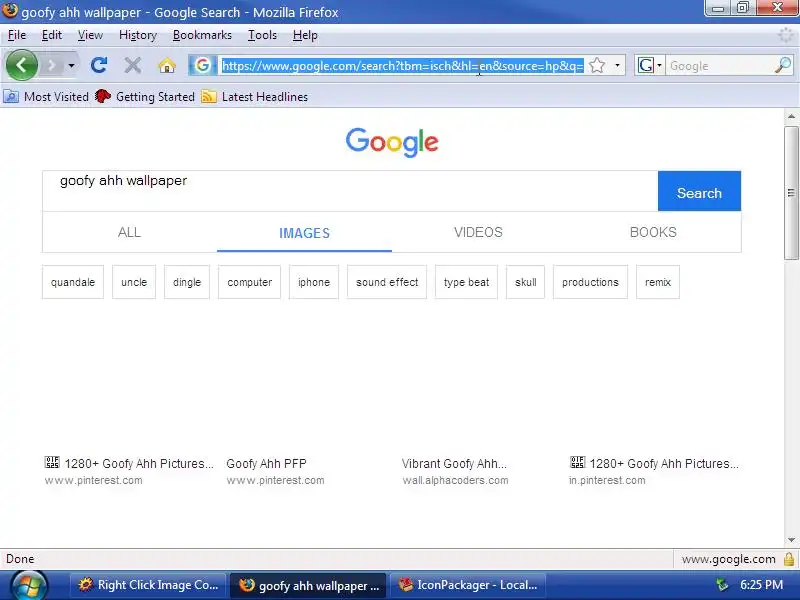The image size is (800, 600).
Task: Open the www.pinterest.com 1280+ Goofy Ahh Pictures result
Action: point(129,464)
